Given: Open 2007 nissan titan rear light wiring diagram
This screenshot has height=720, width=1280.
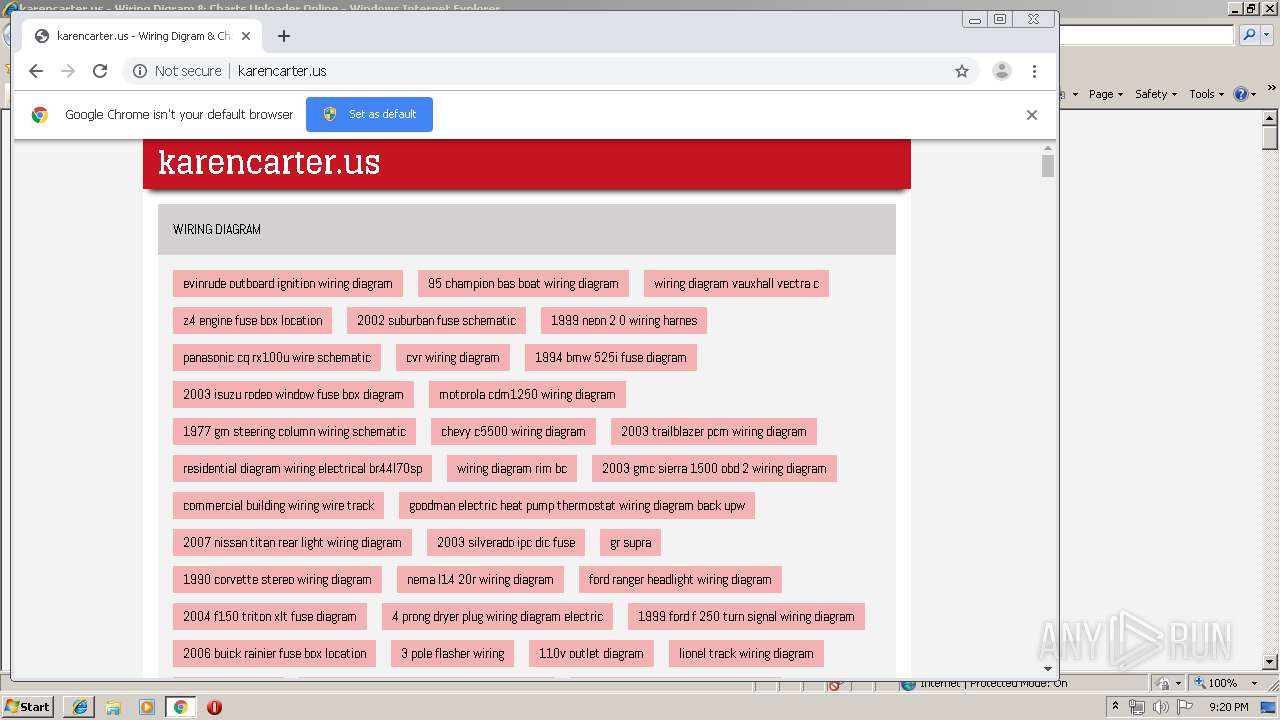Looking at the screenshot, I should (x=292, y=543).
